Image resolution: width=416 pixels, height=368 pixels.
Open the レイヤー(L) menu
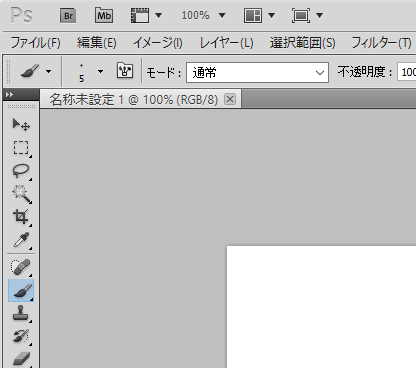coord(226,43)
